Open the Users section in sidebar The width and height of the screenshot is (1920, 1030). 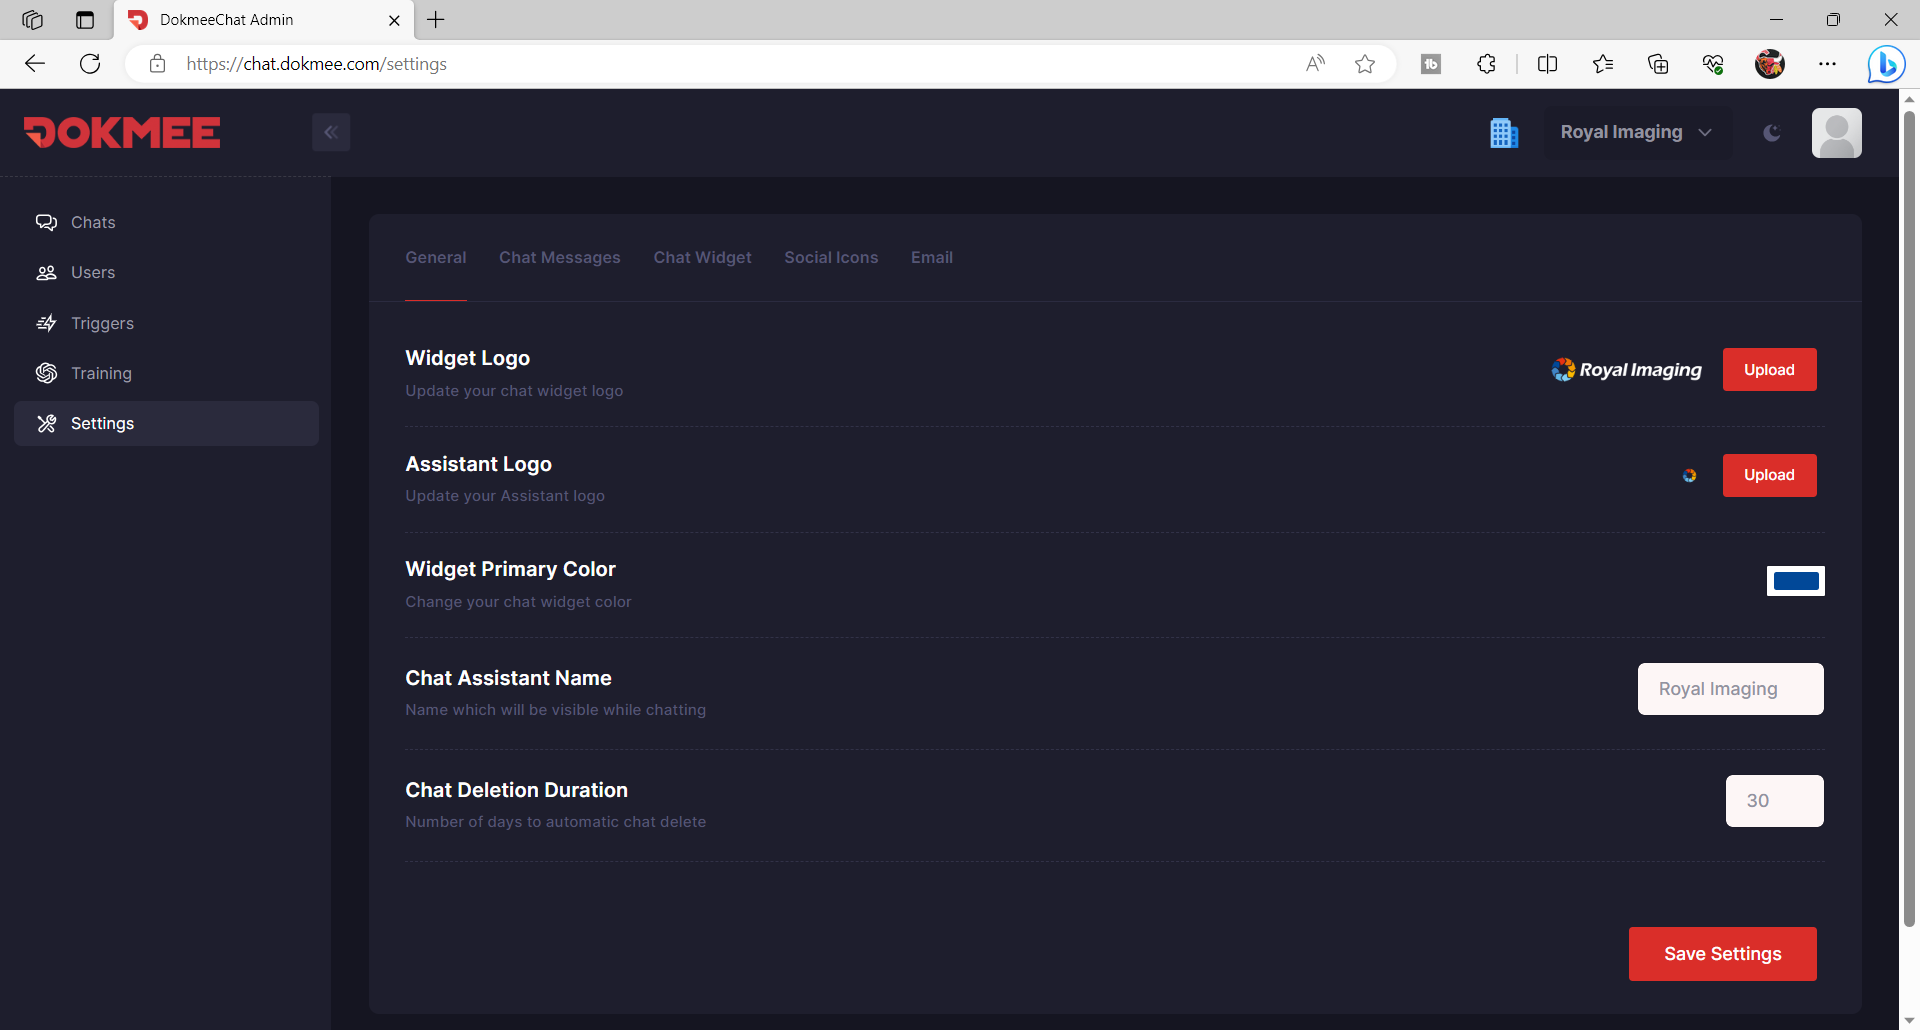[92, 272]
